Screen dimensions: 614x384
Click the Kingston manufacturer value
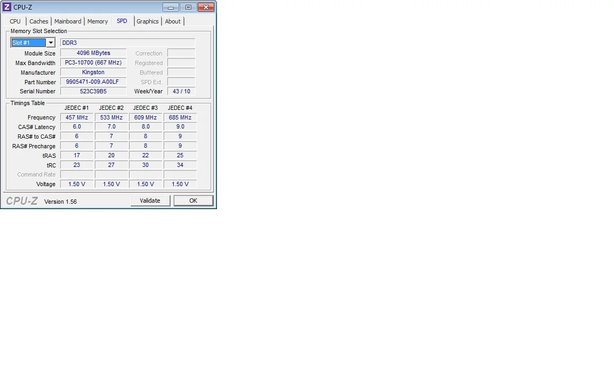pos(93,72)
